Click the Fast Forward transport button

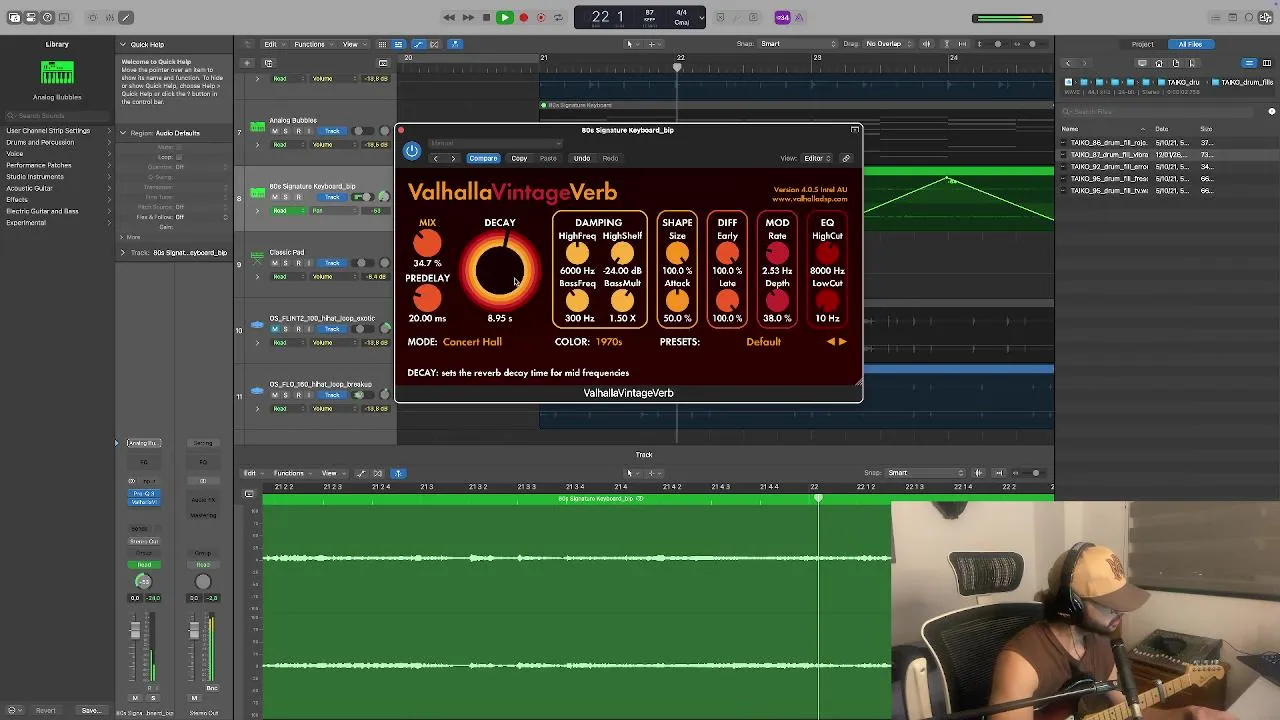[x=467, y=17]
